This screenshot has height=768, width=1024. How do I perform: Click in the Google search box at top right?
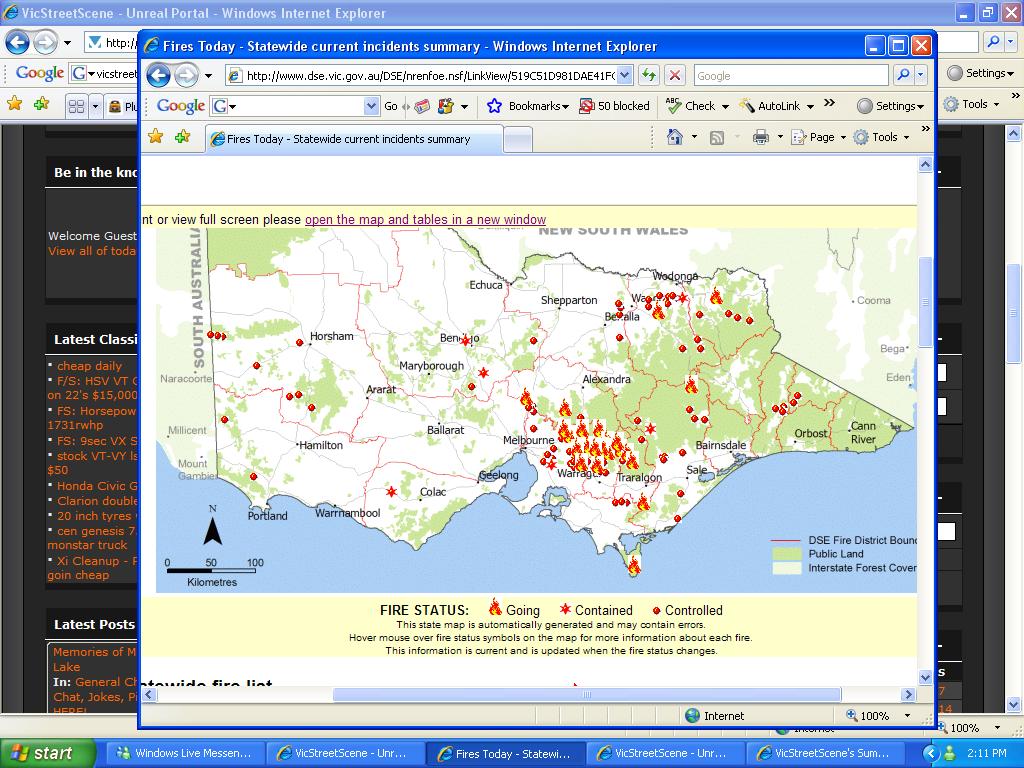(791, 76)
